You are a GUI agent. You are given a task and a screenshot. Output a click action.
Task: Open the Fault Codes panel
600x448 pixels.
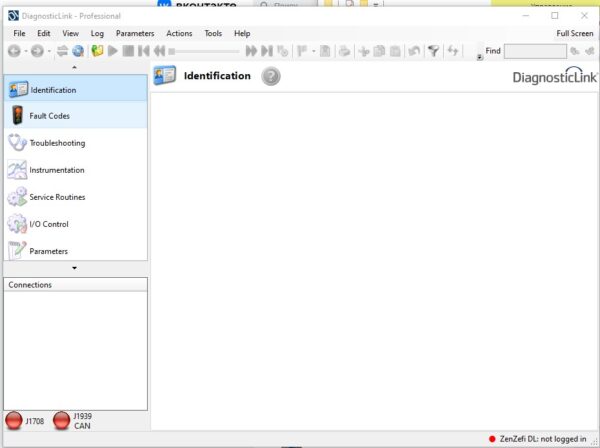50,116
